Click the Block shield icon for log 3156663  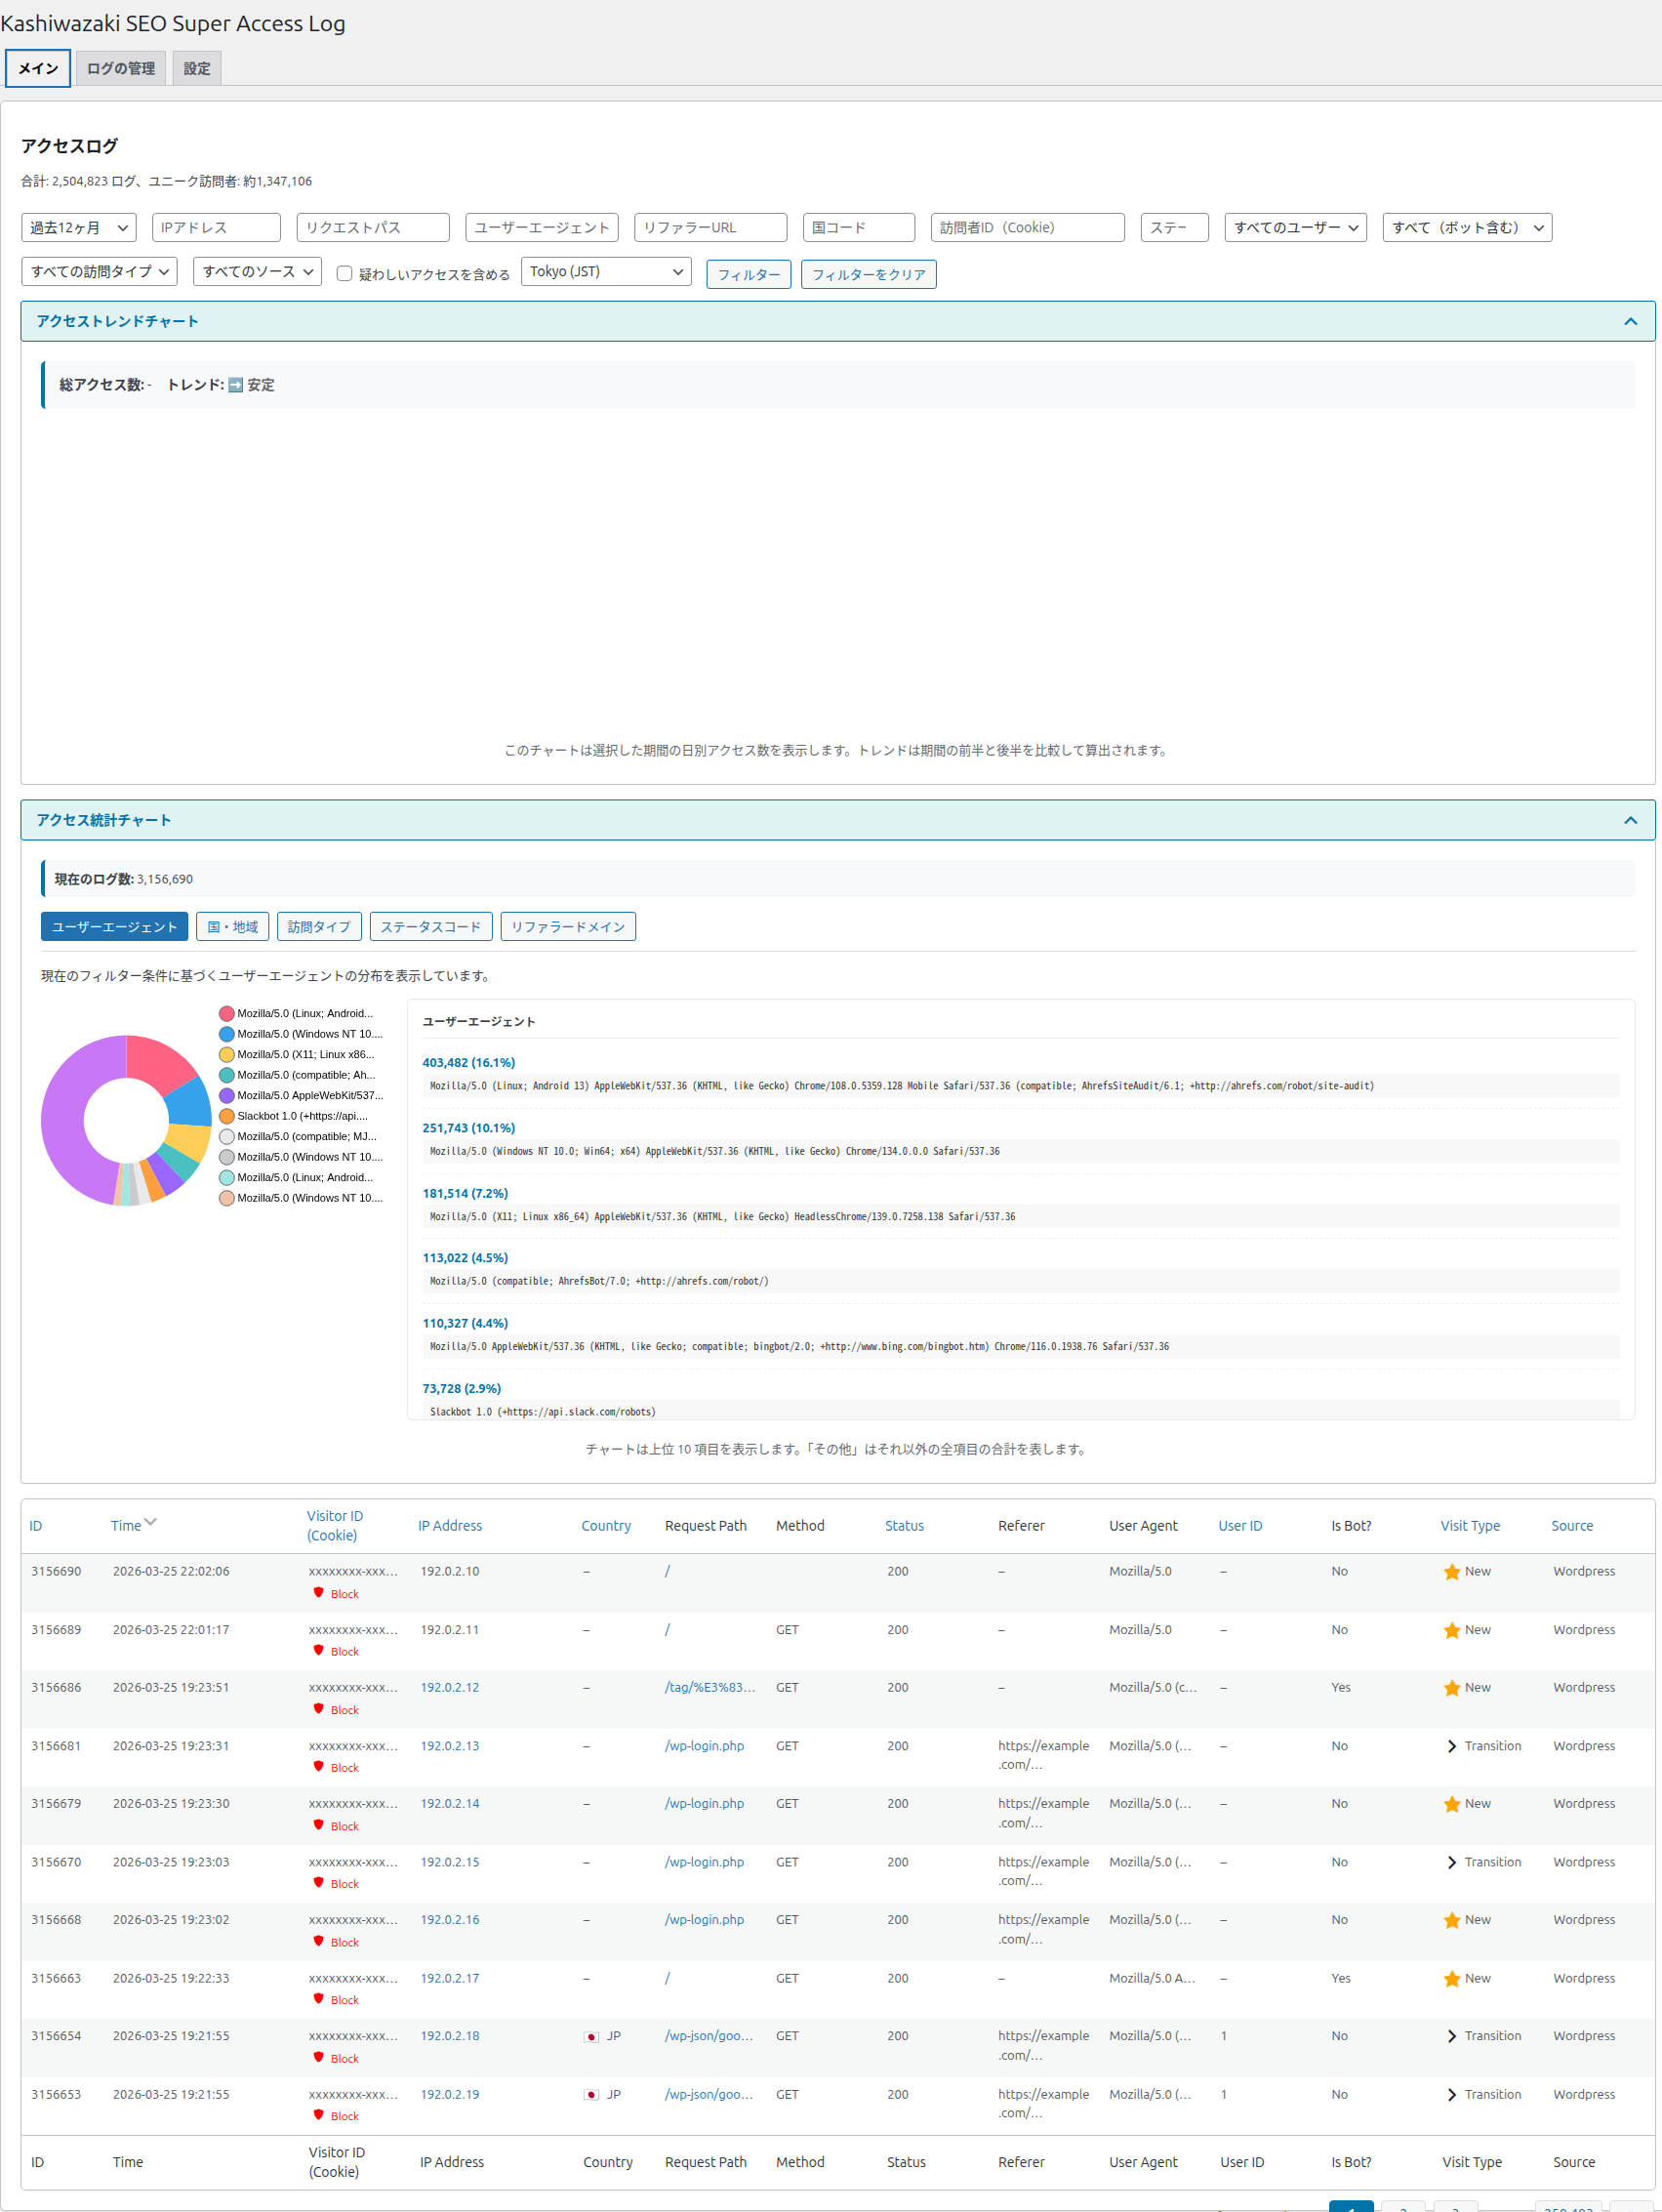[318, 1998]
